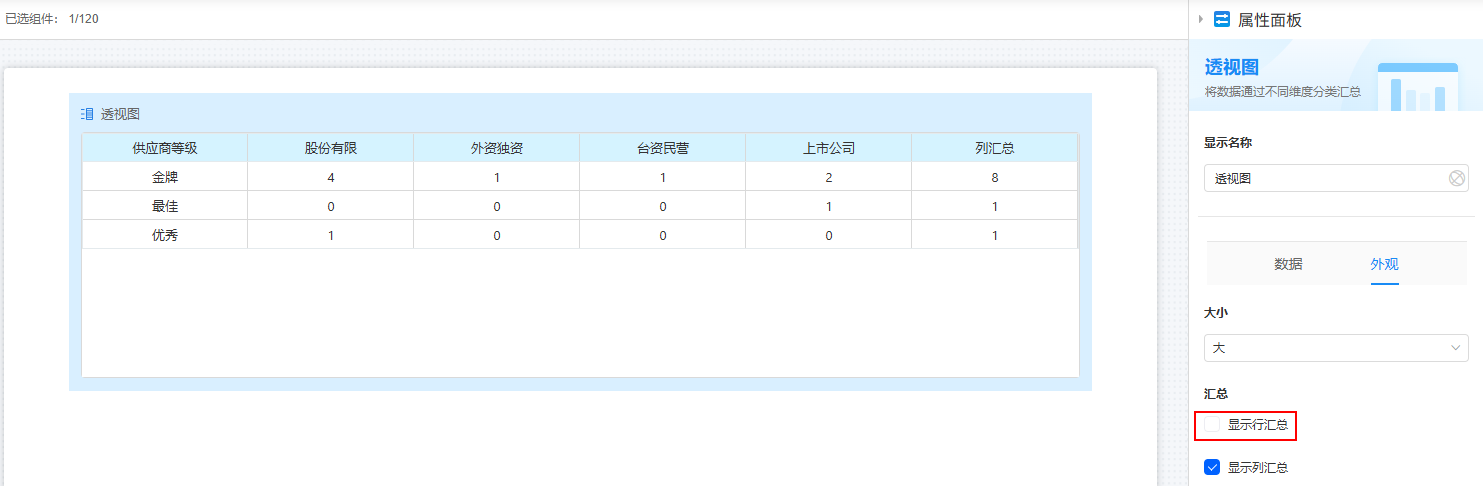
Task: Click the 上市公司 value 2 in 金牌 row
Action: pyautogui.click(x=829, y=177)
